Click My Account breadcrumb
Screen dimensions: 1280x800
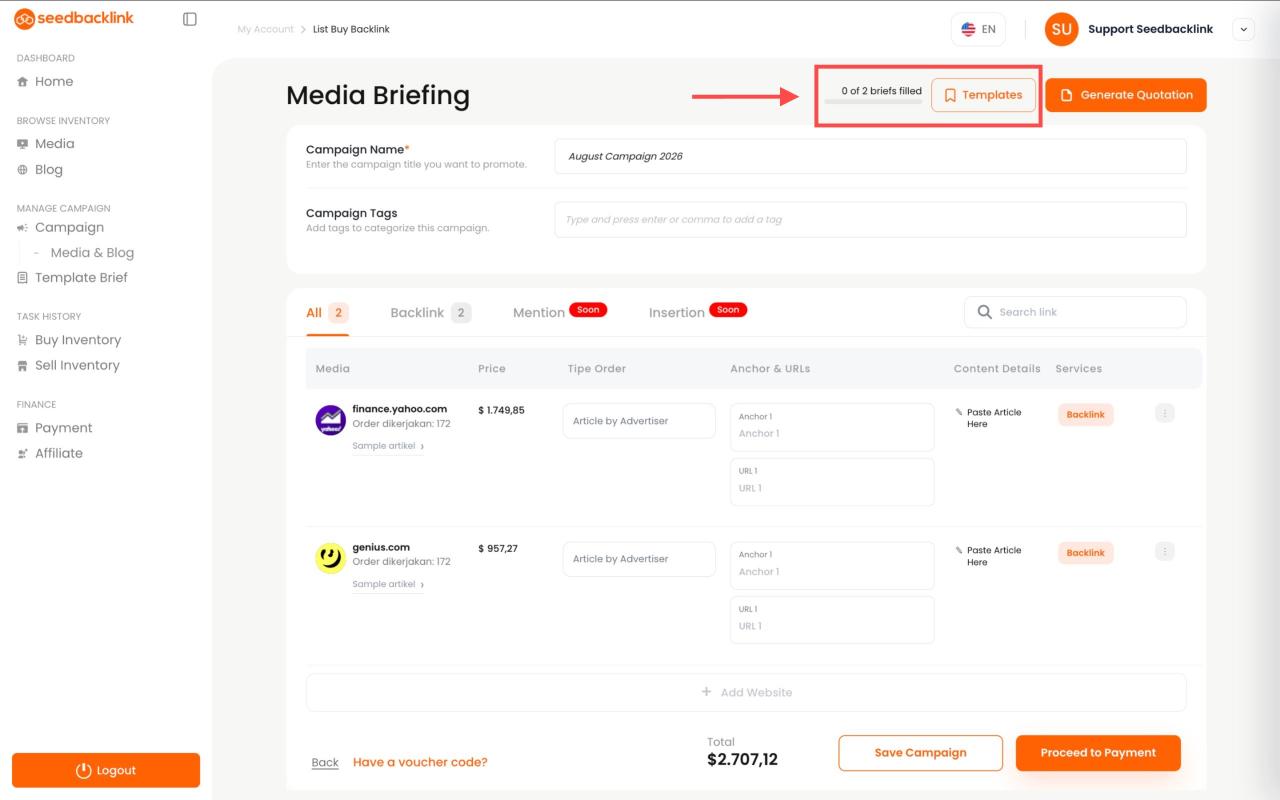pyautogui.click(x=265, y=29)
